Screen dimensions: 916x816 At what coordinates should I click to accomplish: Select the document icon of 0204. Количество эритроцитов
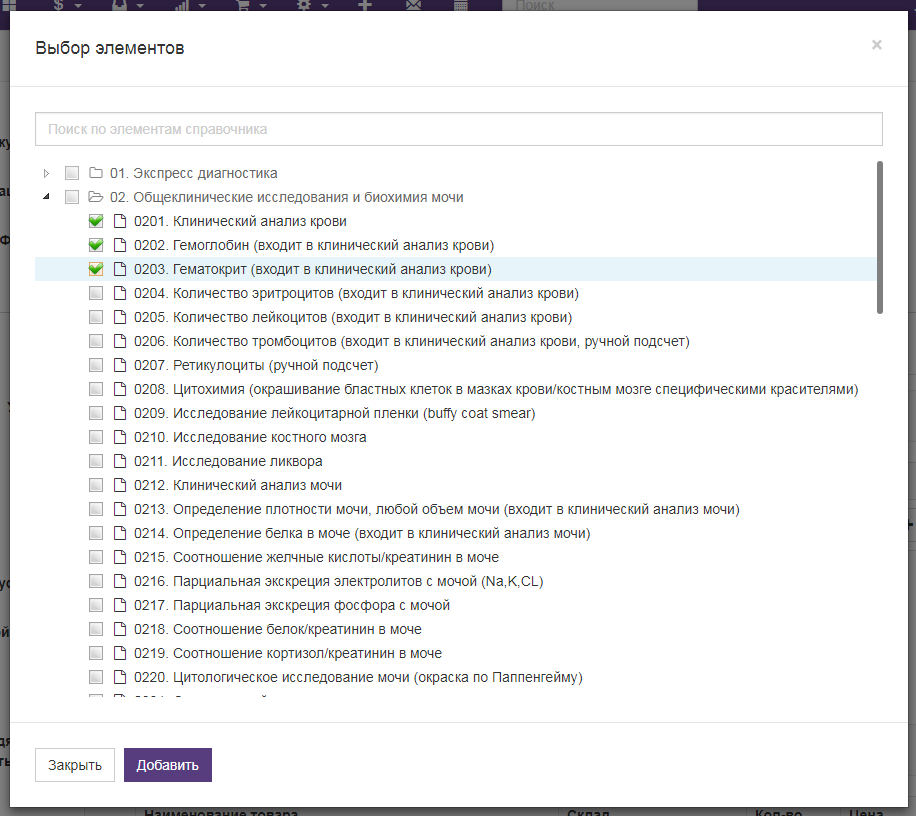120,293
